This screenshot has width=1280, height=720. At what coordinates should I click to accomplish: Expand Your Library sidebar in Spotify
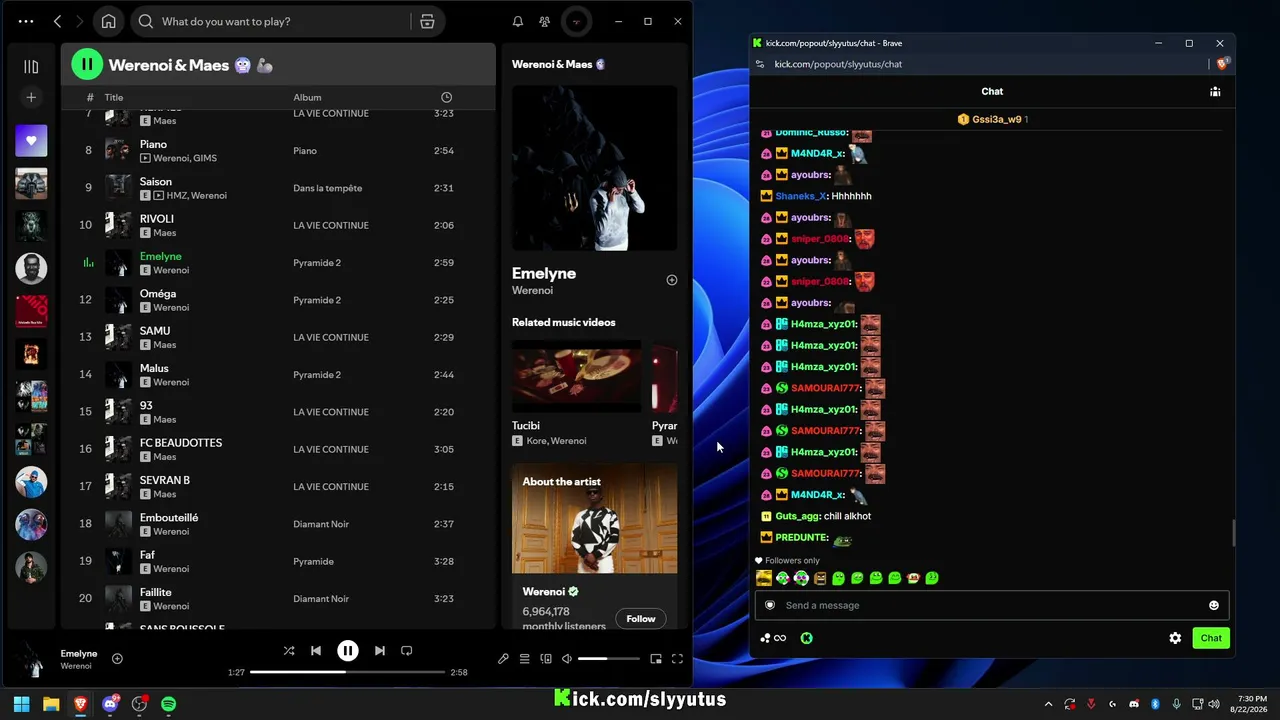(x=31, y=67)
